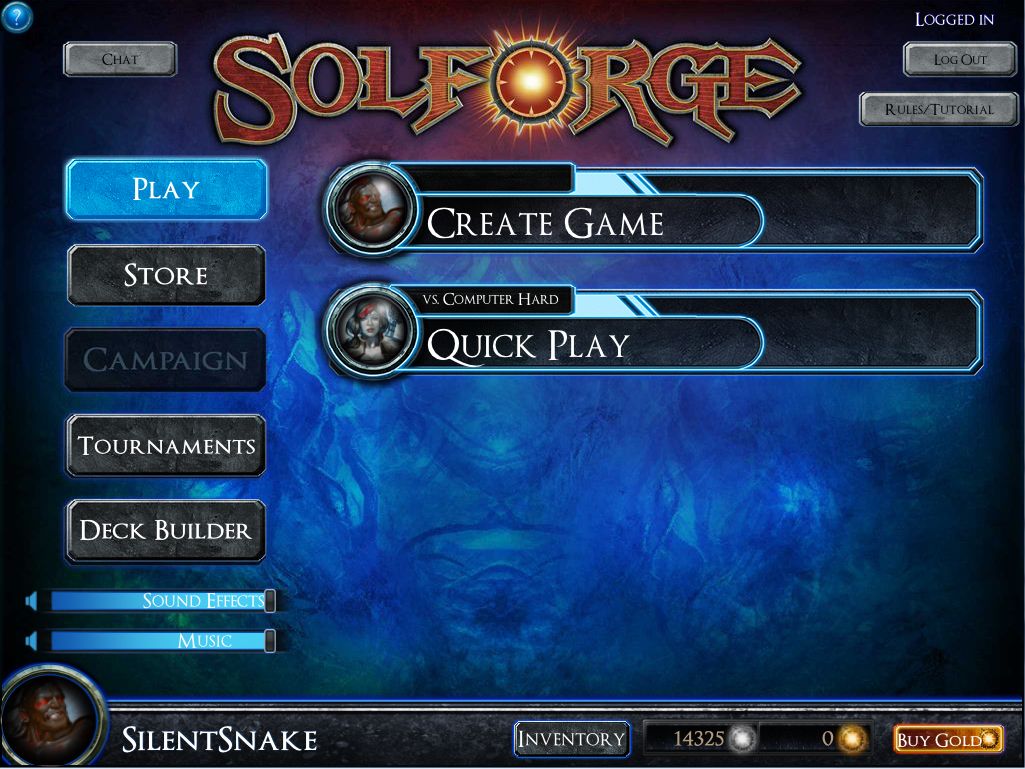
Task: Open the help question mark icon
Action: (16, 16)
